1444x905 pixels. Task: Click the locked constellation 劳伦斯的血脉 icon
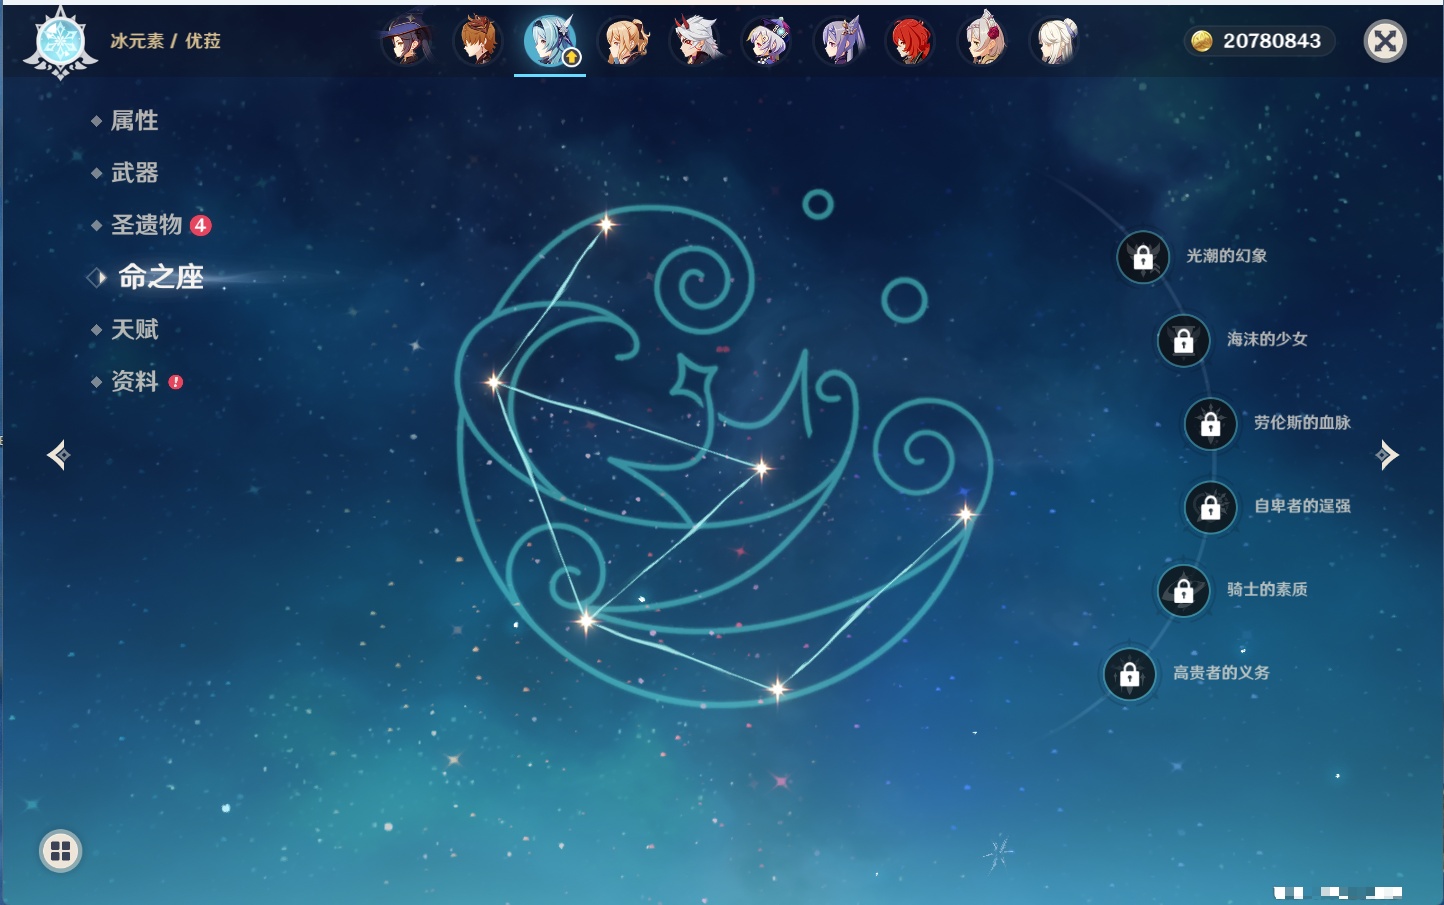coord(1211,424)
